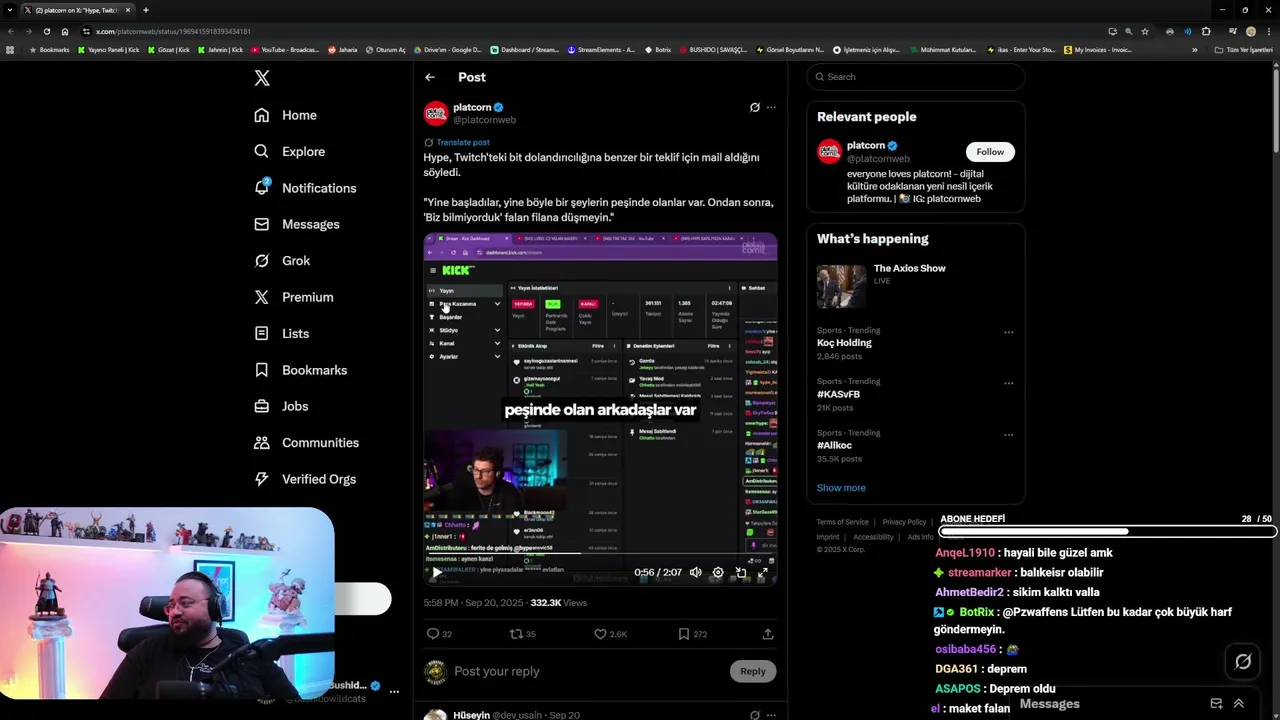
Task: Toggle video picture-in-picture mode
Action: [741, 573]
